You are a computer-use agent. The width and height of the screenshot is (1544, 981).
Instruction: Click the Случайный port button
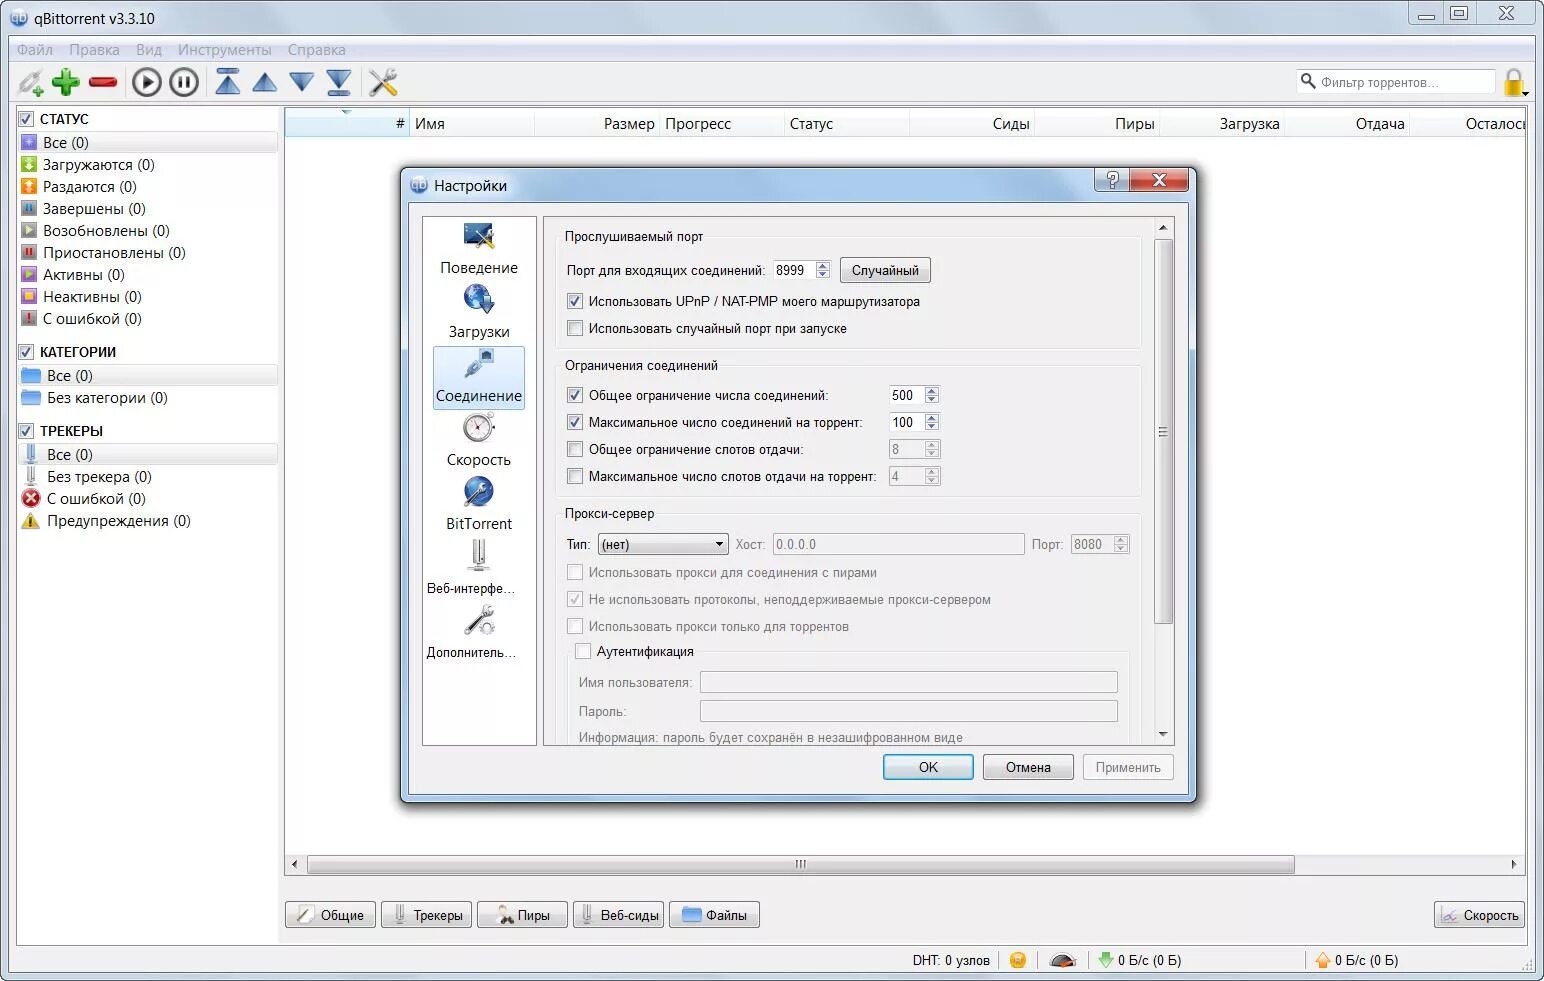885,270
